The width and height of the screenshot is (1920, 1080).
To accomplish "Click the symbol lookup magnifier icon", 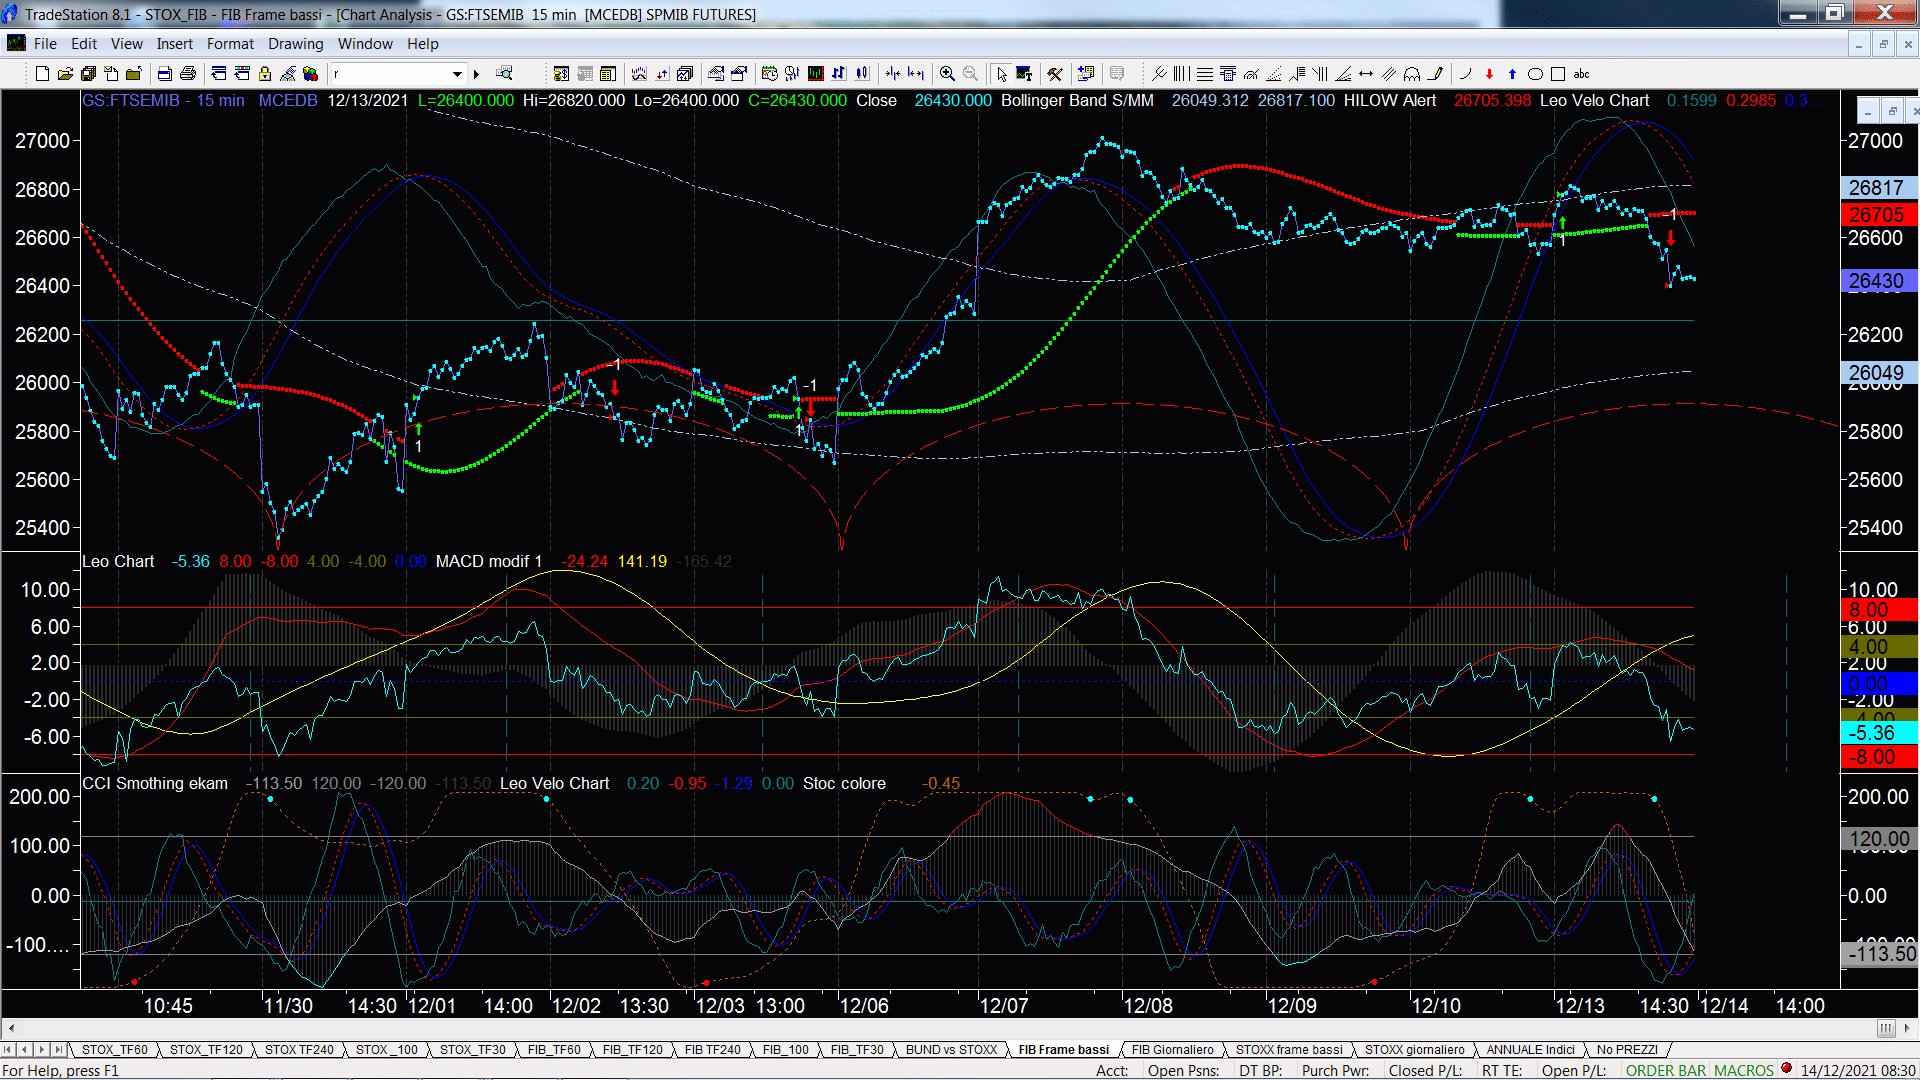I will tap(504, 73).
